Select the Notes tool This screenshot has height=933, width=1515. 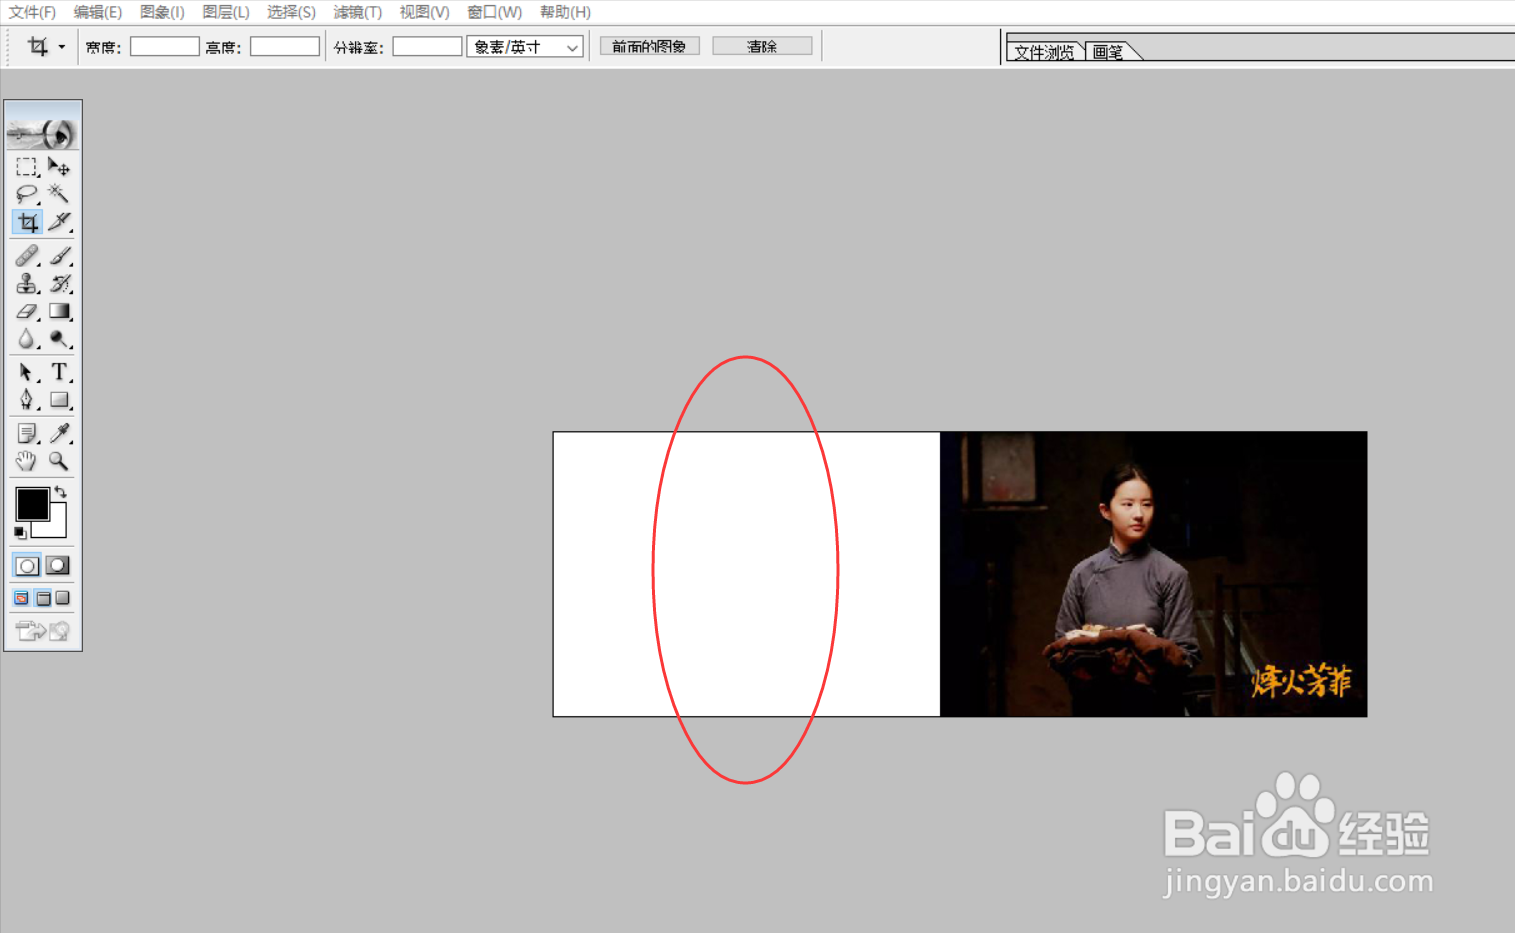(27, 433)
